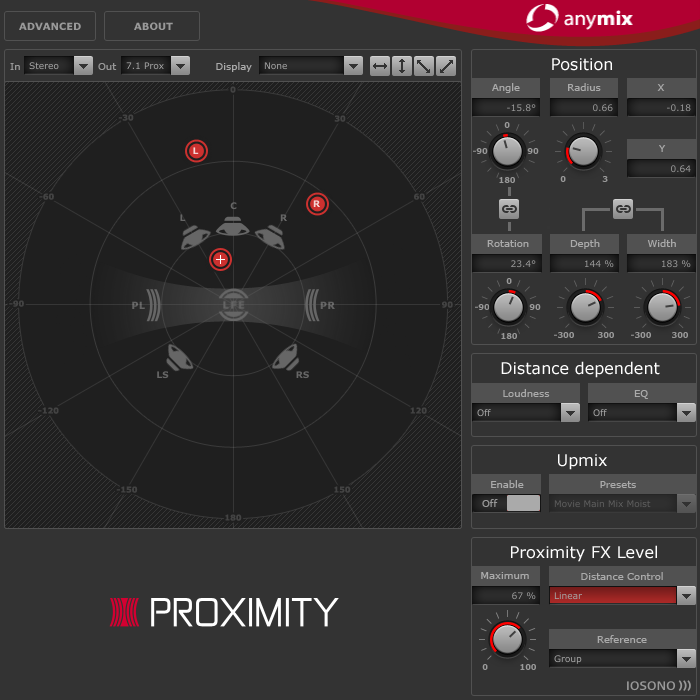Click the Depth 144 % field

click(584, 264)
